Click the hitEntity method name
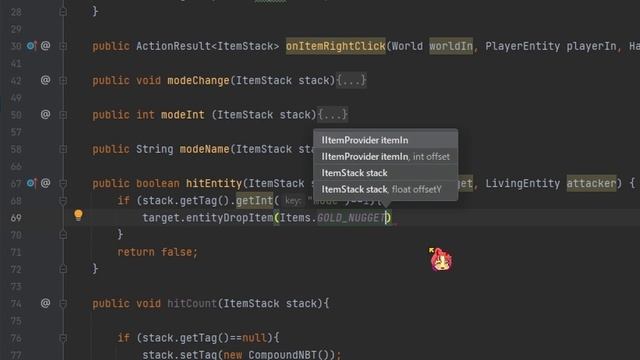 click(214, 183)
